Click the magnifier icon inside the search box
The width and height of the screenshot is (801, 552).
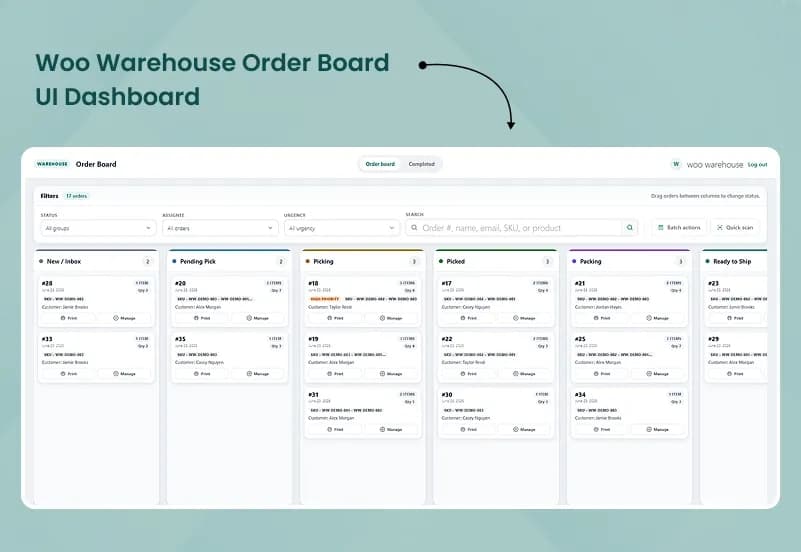click(414, 228)
